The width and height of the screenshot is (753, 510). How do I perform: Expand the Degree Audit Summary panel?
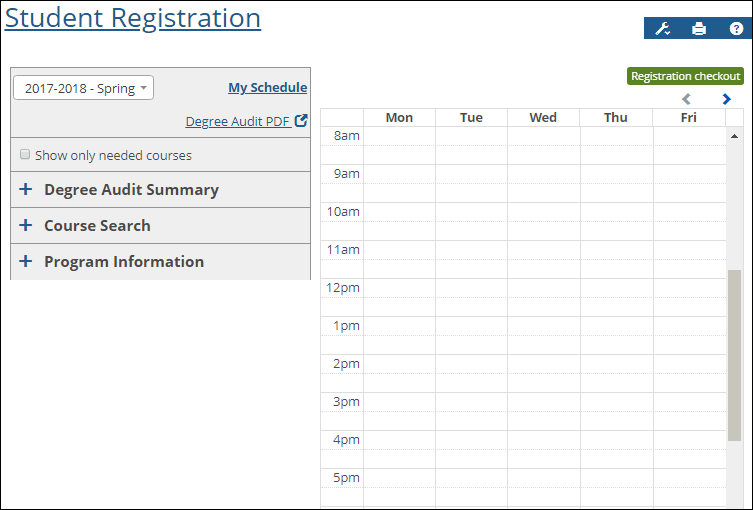pos(160,190)
